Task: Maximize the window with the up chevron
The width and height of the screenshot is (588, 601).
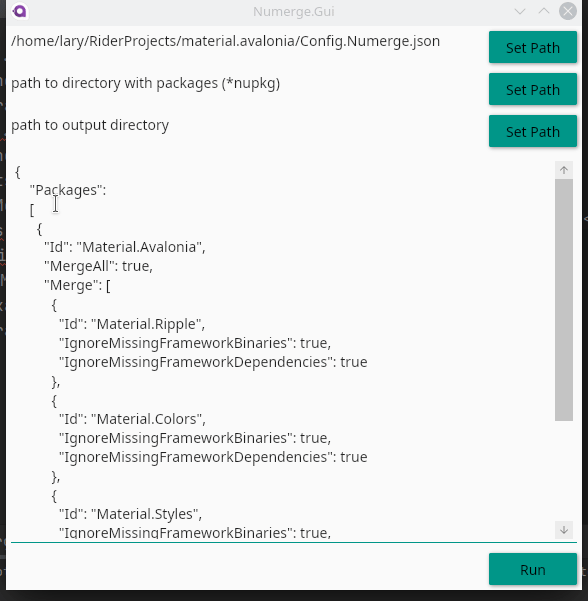Action: point(544,11)
